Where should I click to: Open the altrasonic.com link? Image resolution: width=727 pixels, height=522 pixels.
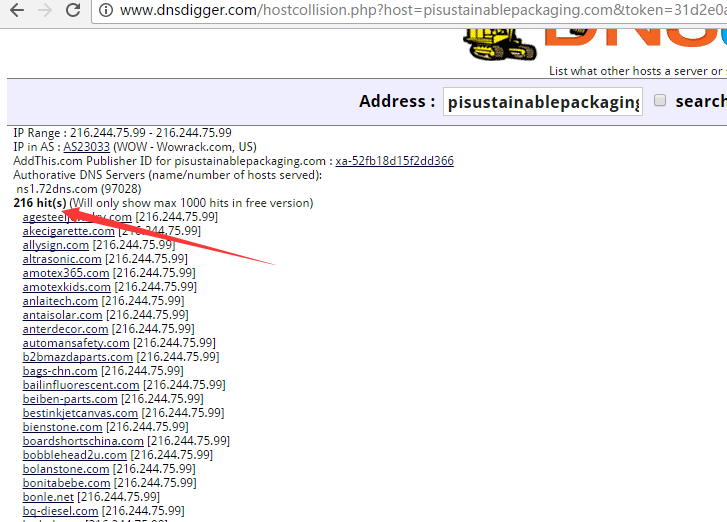[62, 259]
